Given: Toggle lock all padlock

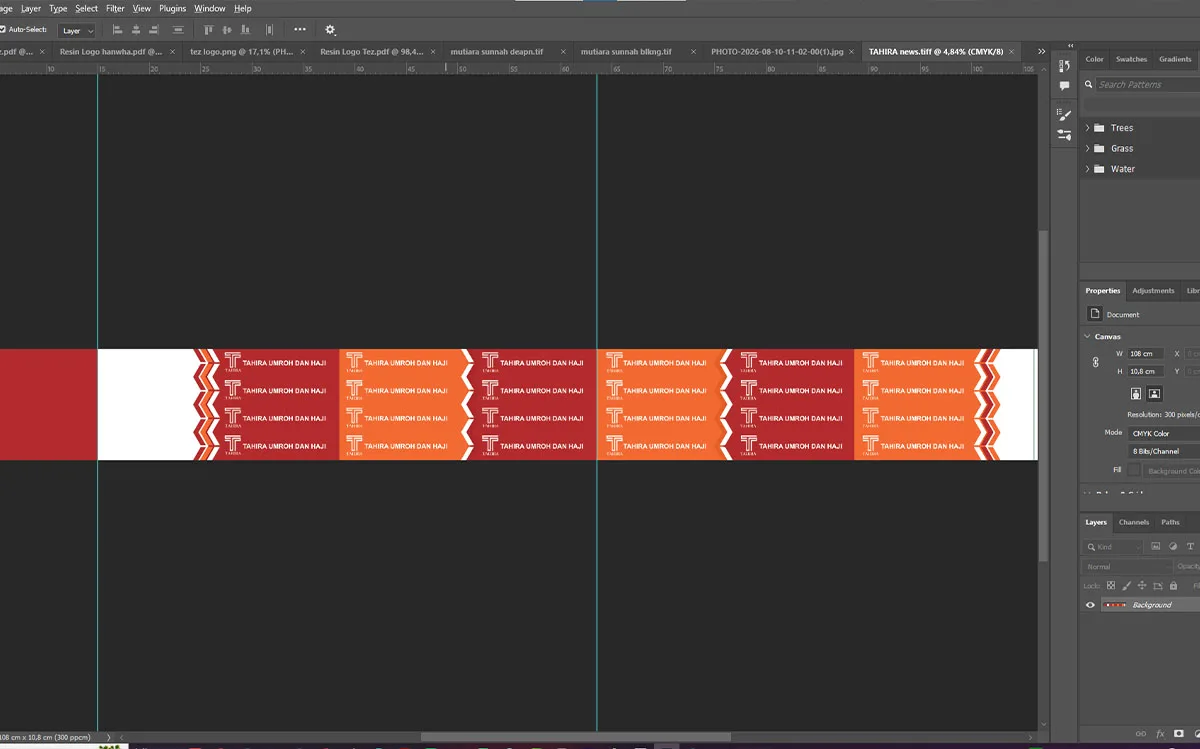Looking at the screenshot, I should click(1174, 586).
